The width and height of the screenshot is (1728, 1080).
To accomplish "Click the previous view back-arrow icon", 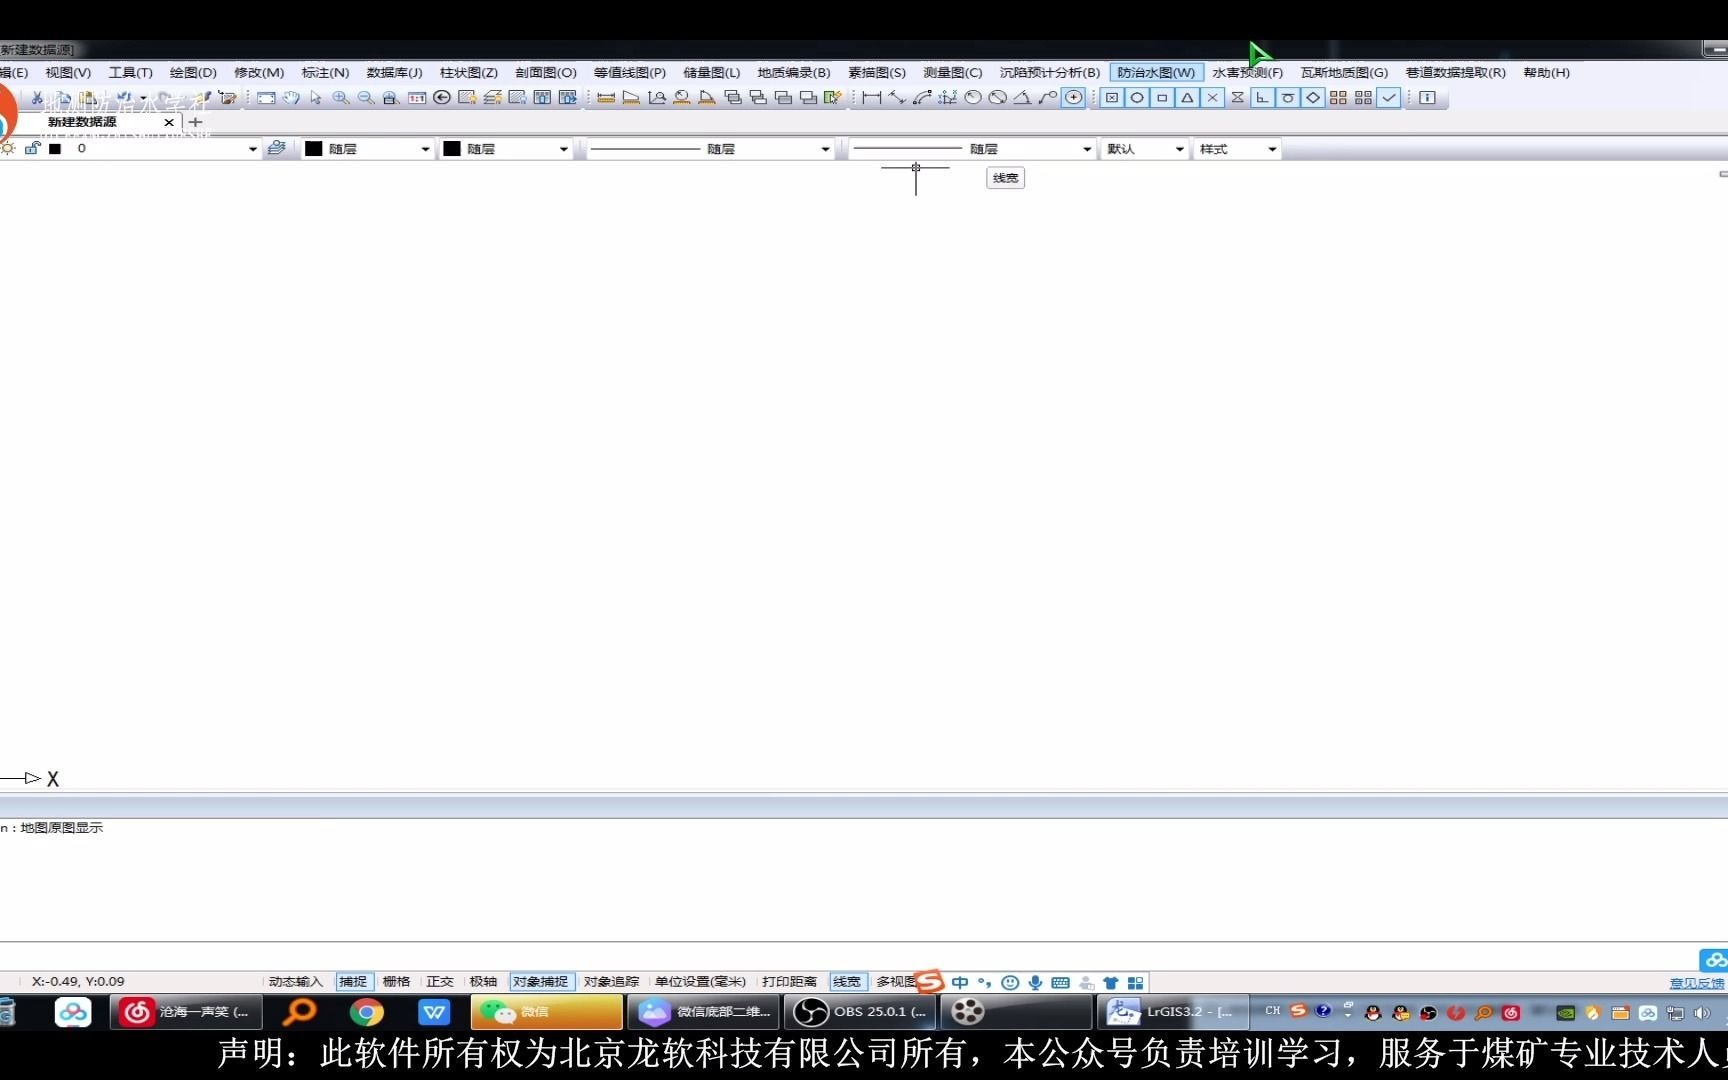I will pyautogui.click(x=442, y=98).
